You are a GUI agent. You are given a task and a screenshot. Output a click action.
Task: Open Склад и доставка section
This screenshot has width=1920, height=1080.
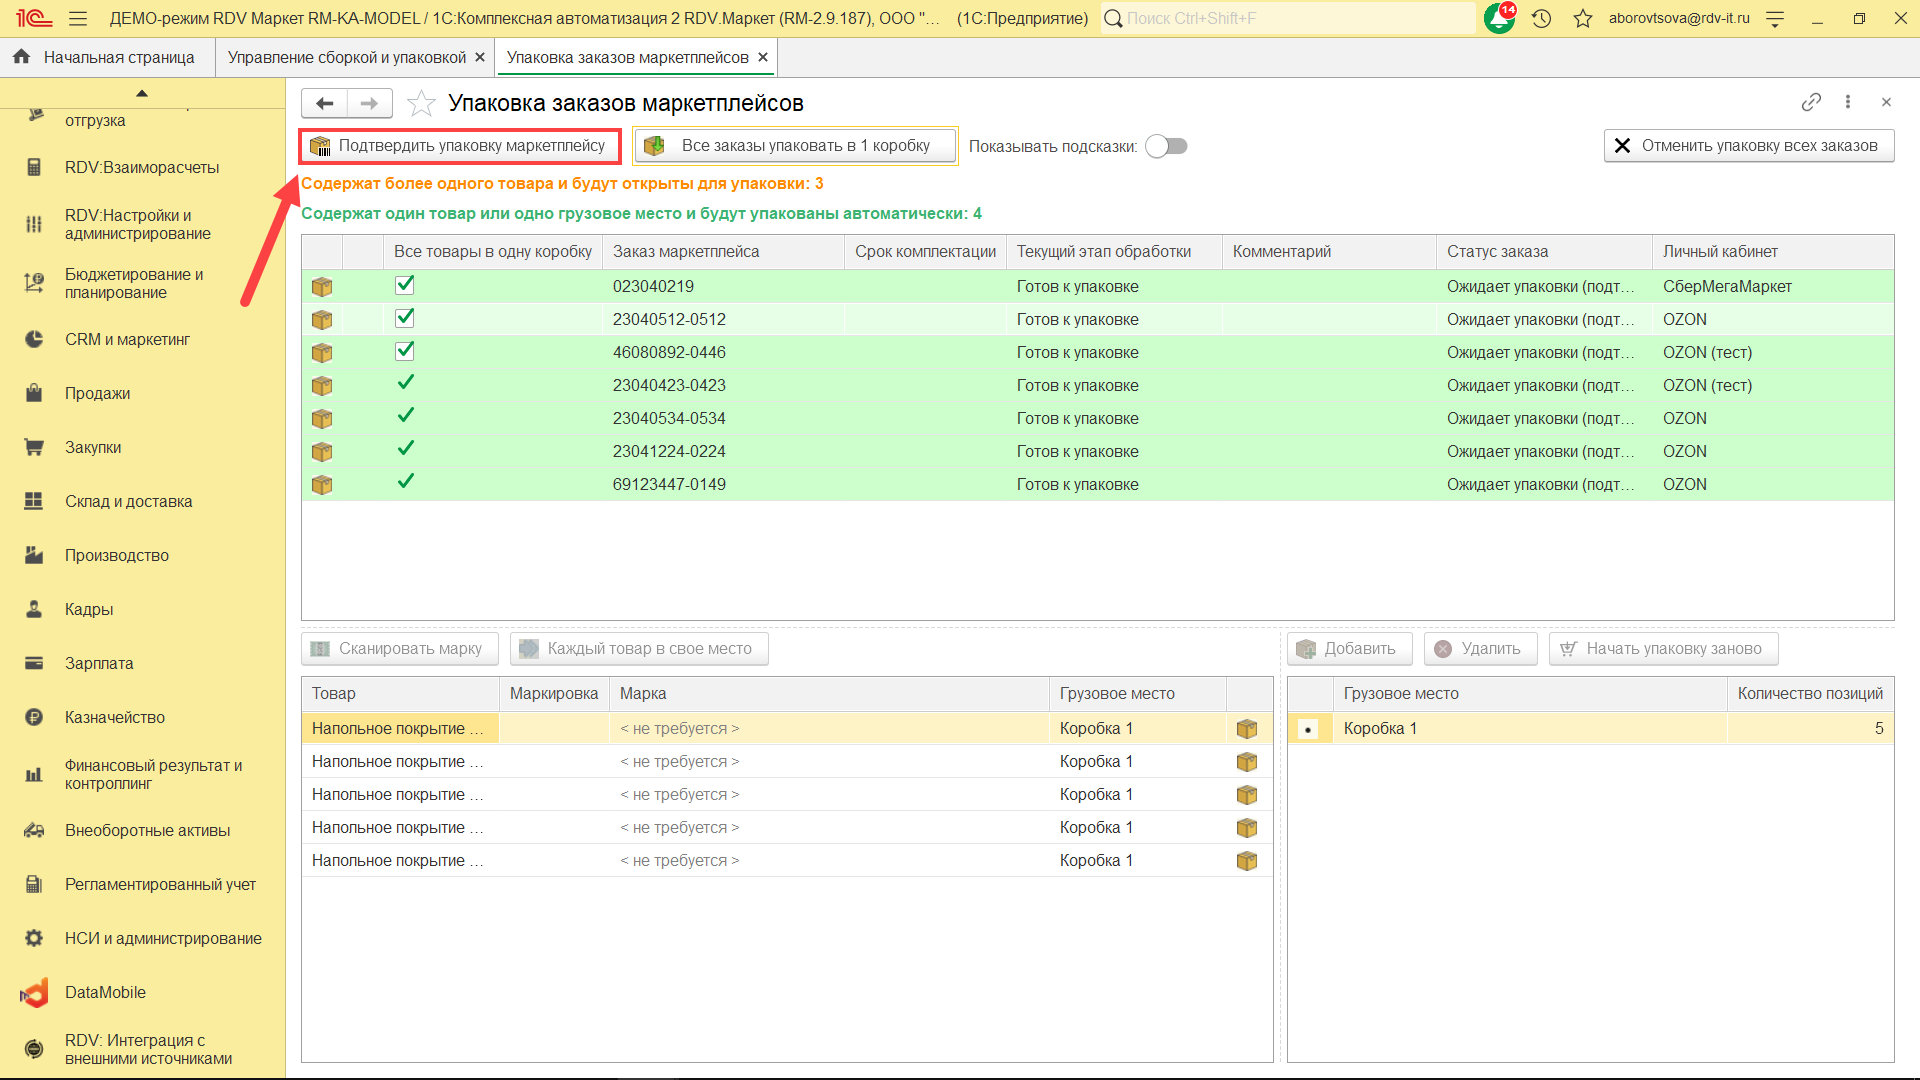[128, 501]
